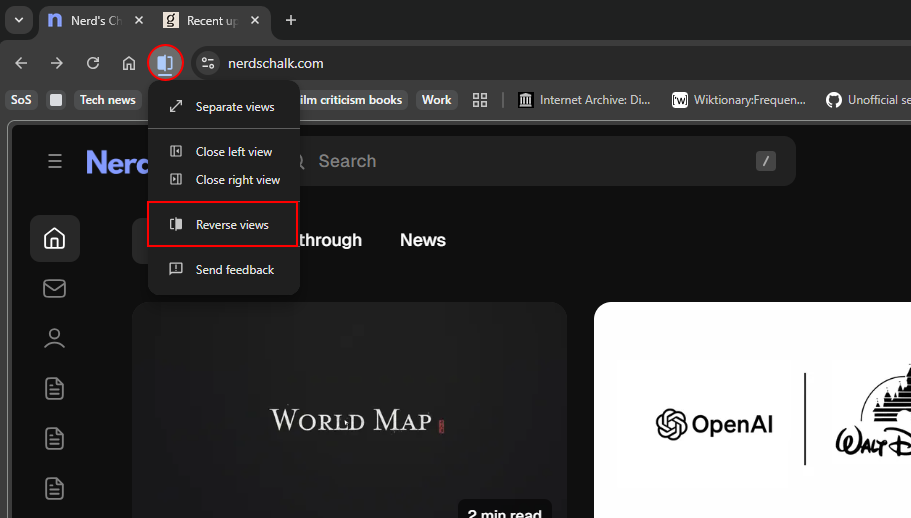Open site information icon beside the URL
Screen dimensions: 911x518
[x=207, y=63]
